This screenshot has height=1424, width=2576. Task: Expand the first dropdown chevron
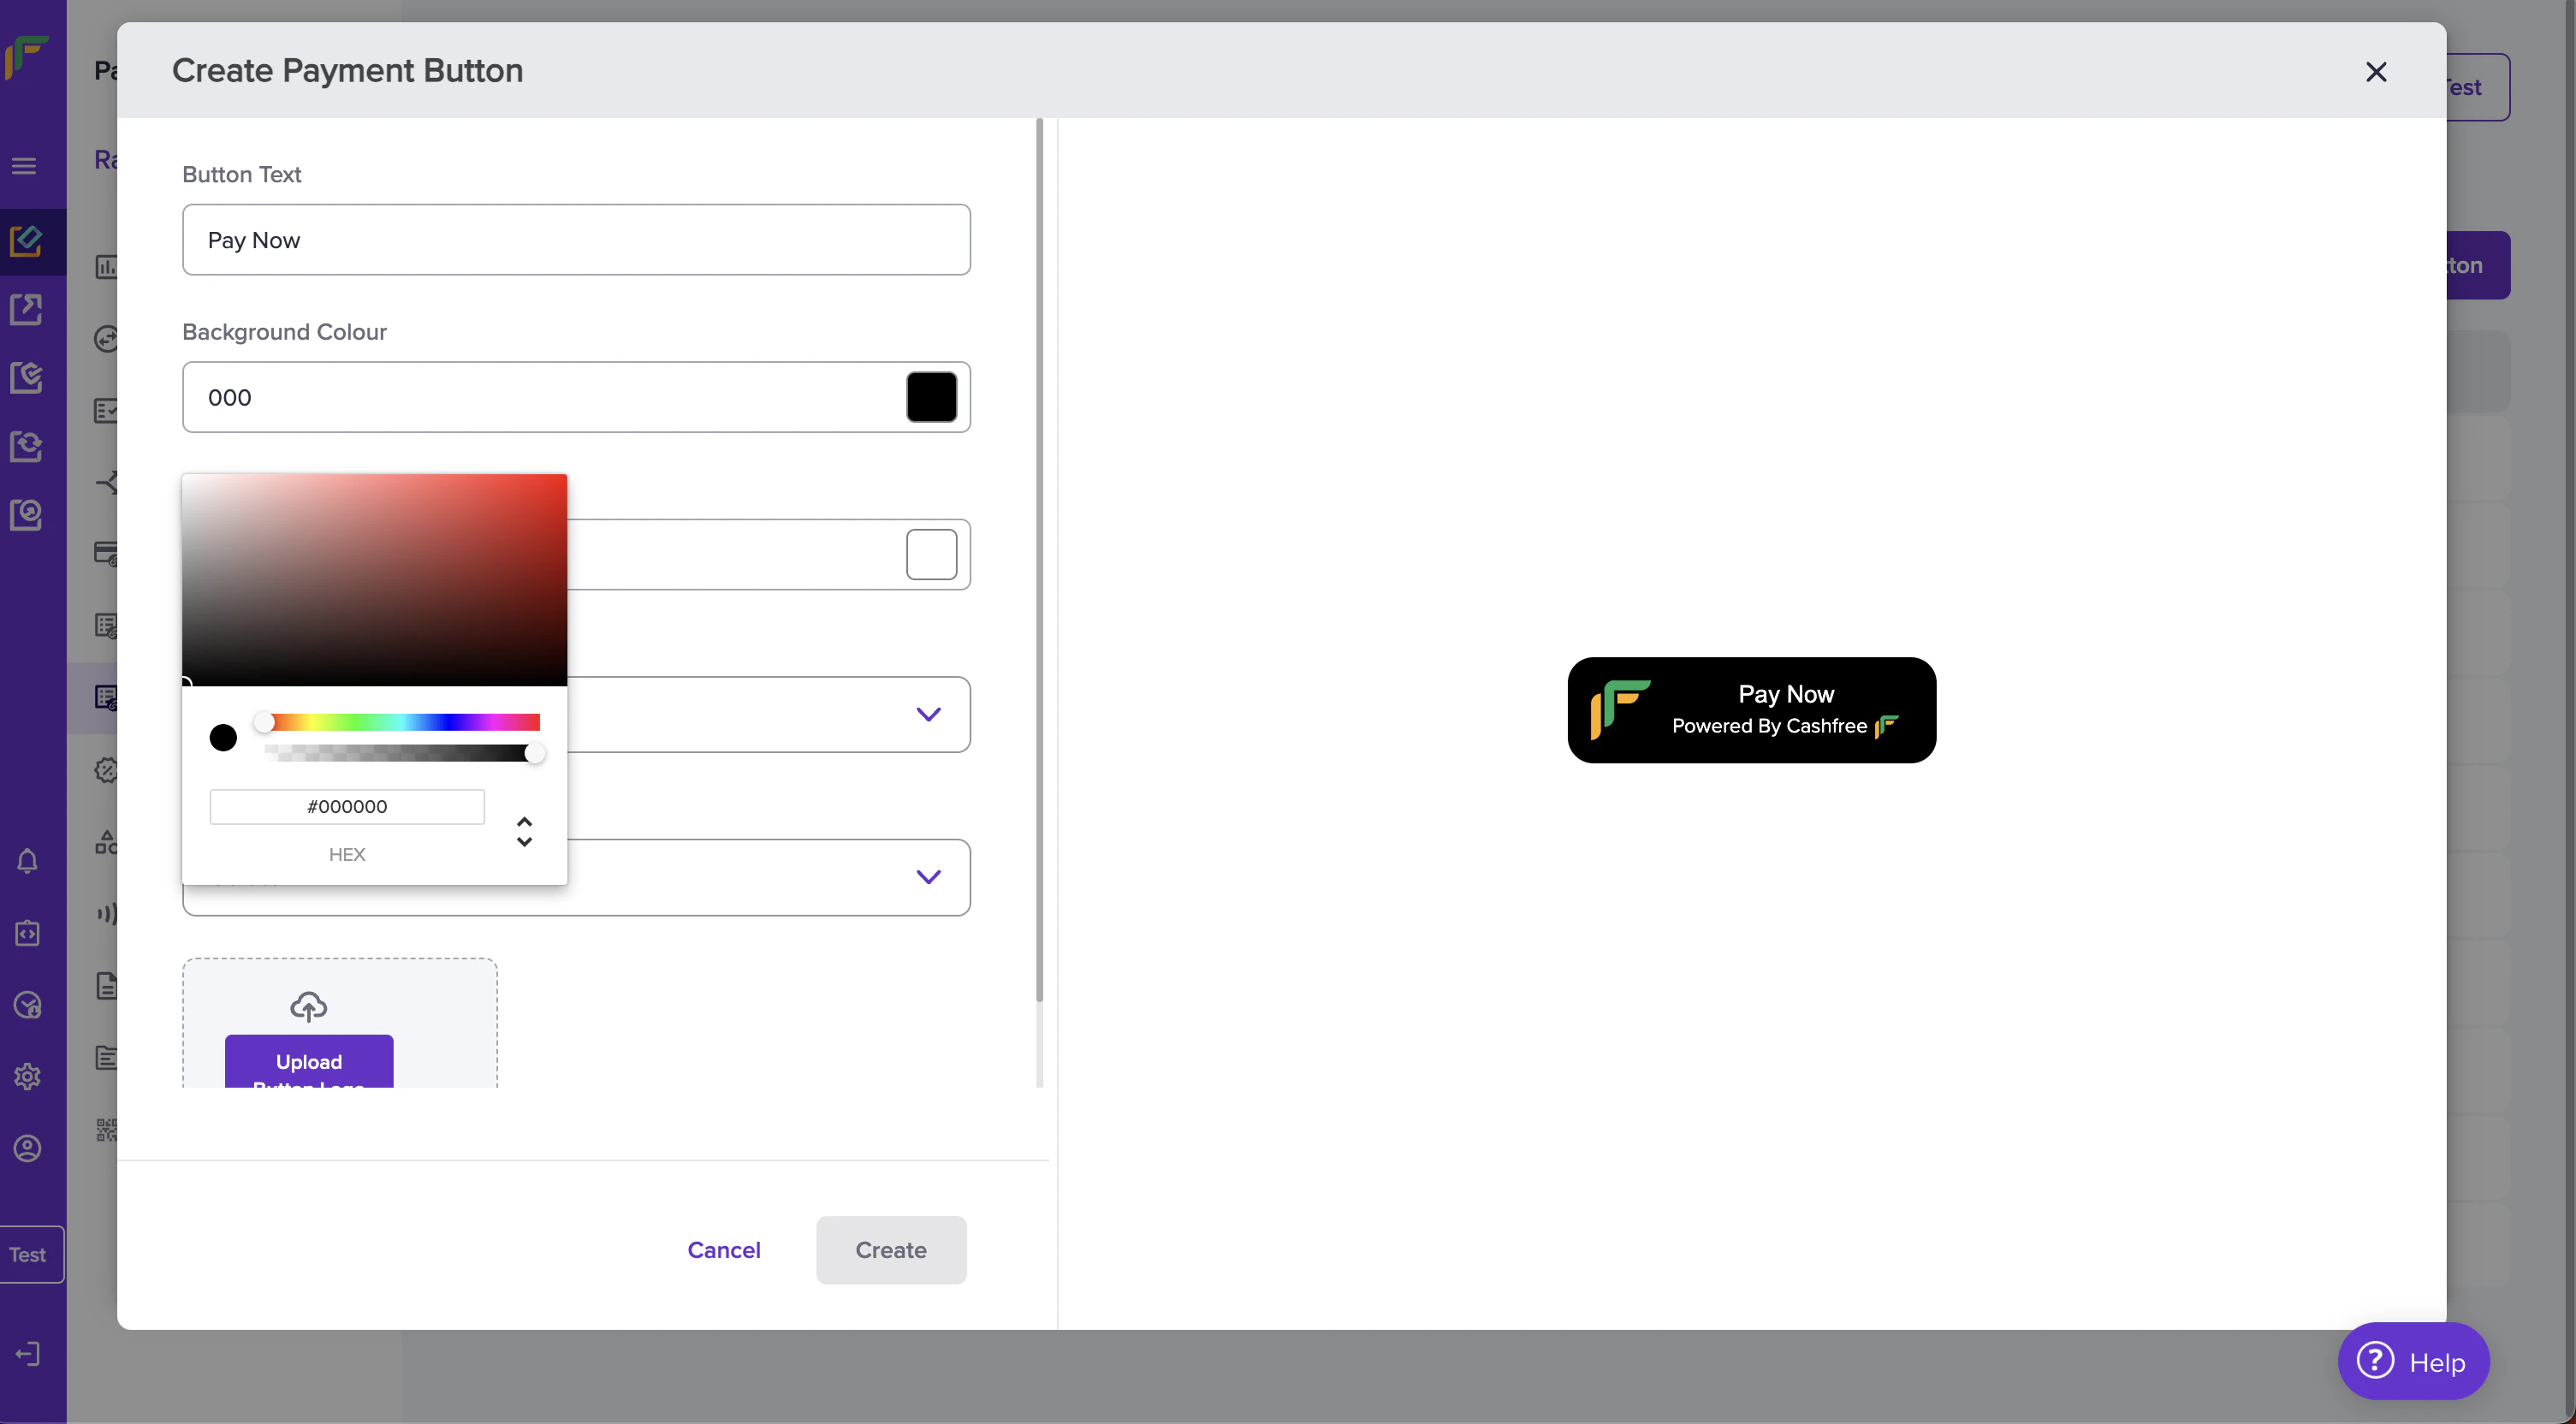[928, 714]
